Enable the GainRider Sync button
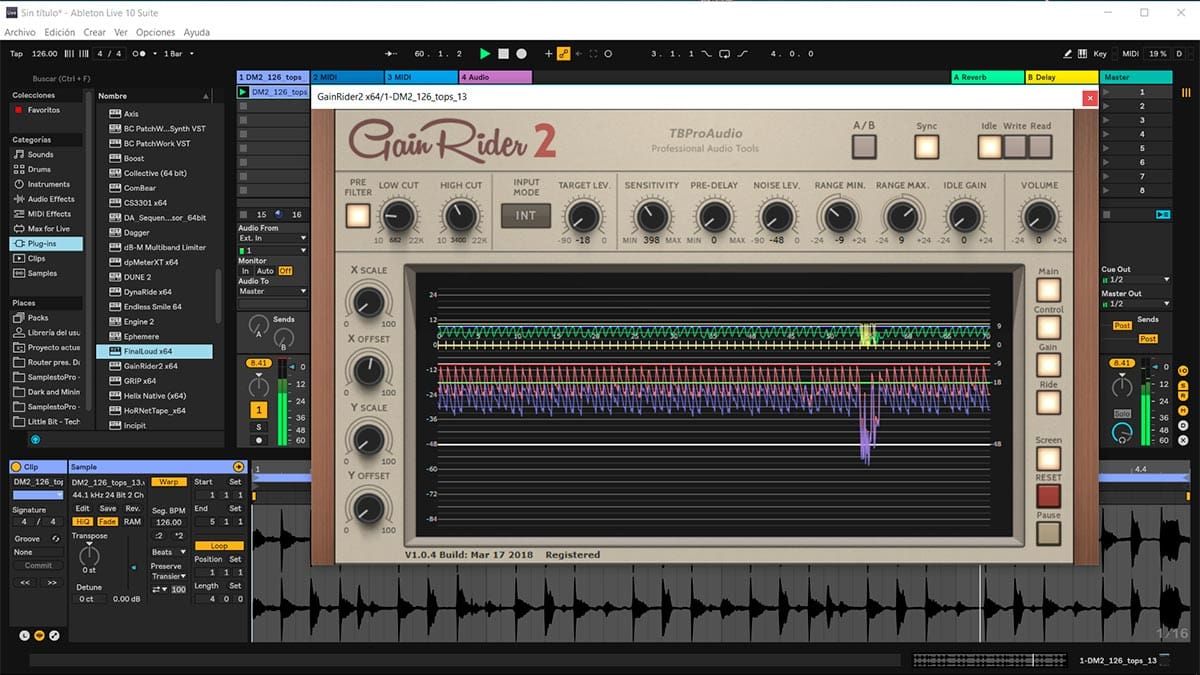Viewport: 1200px width, 675px height. 927,147
